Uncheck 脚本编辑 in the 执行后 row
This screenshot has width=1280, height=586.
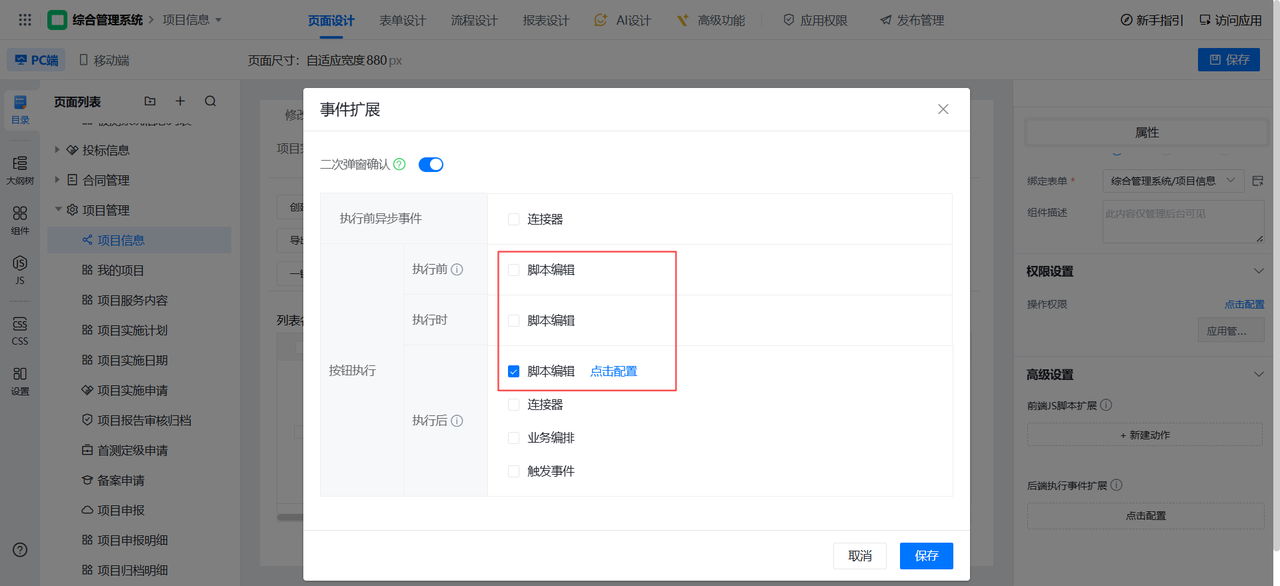click(x=514, y=371)
